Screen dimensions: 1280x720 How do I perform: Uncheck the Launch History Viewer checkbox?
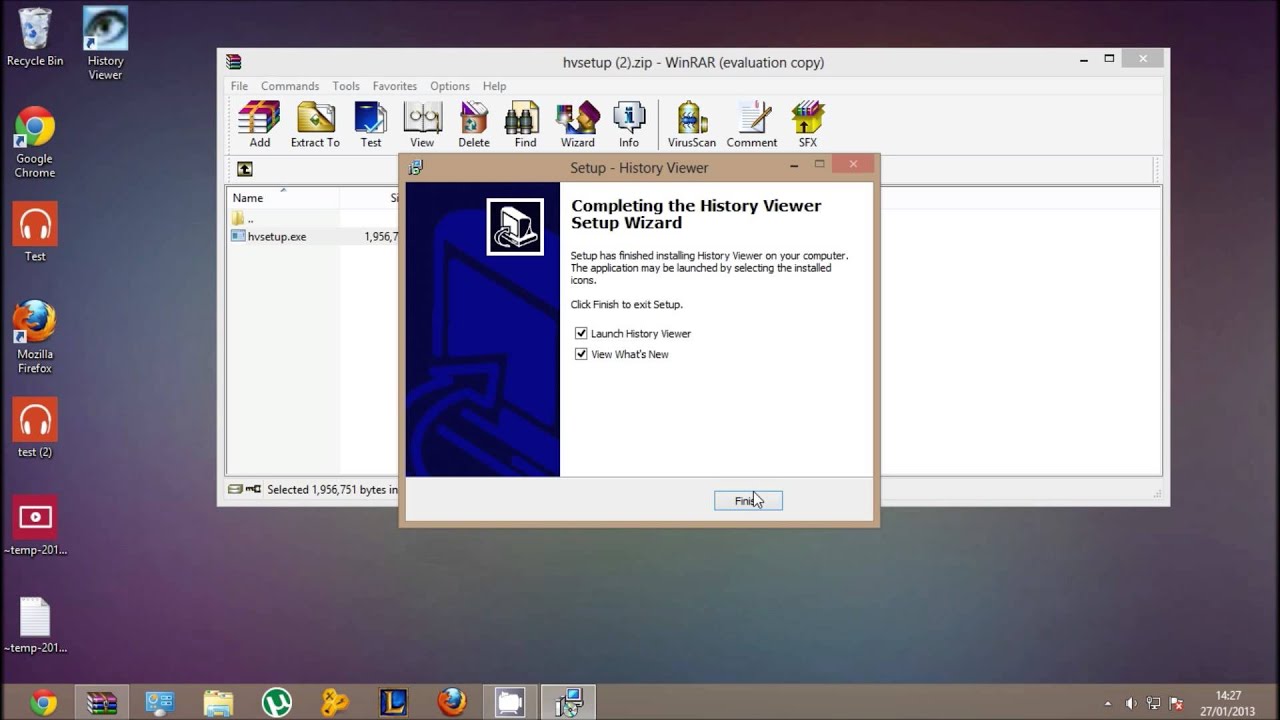point(581,333)
